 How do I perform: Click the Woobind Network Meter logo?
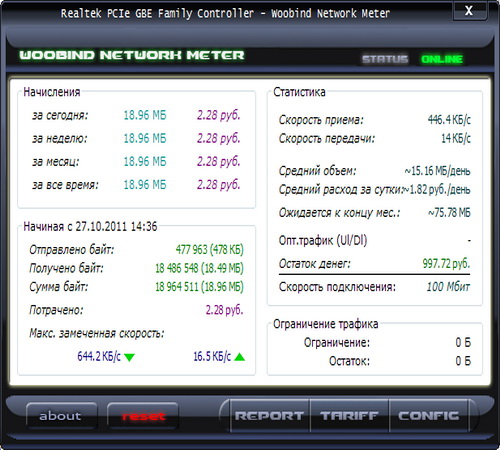(132, 55)
